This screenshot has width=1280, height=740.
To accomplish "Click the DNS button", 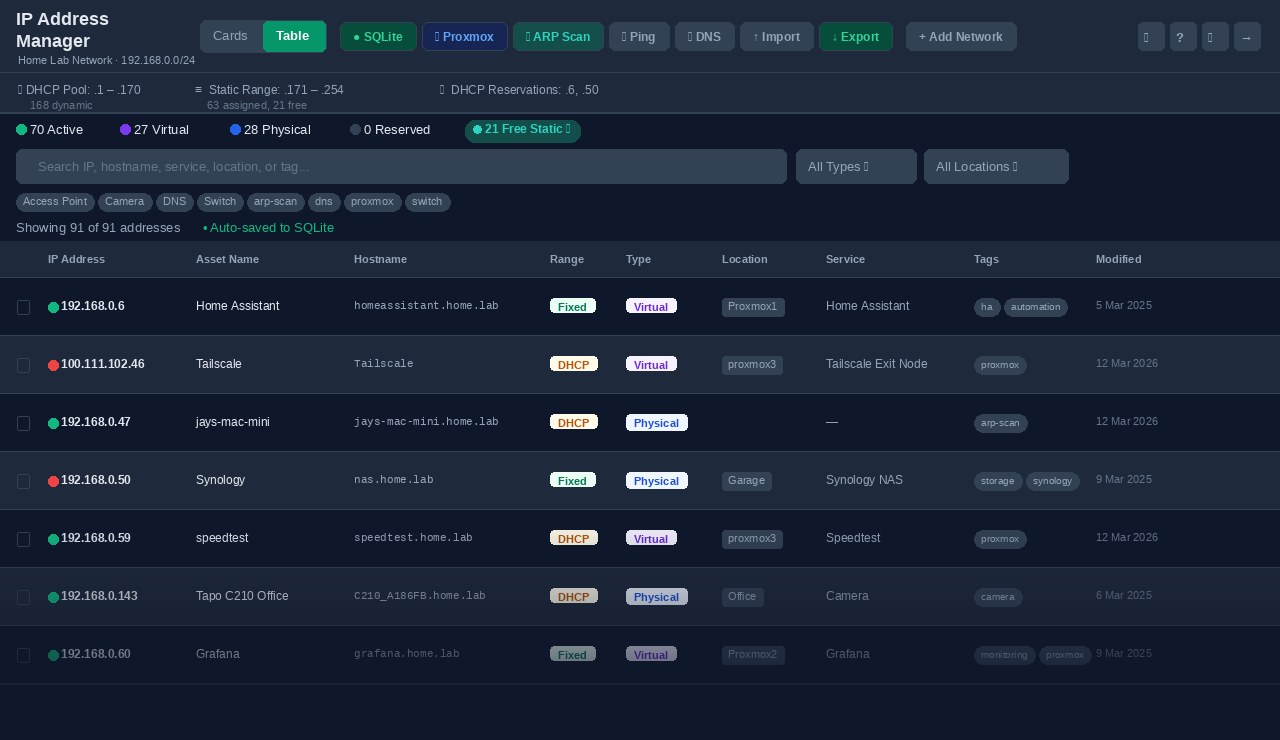I will click(x=705, y=36).
